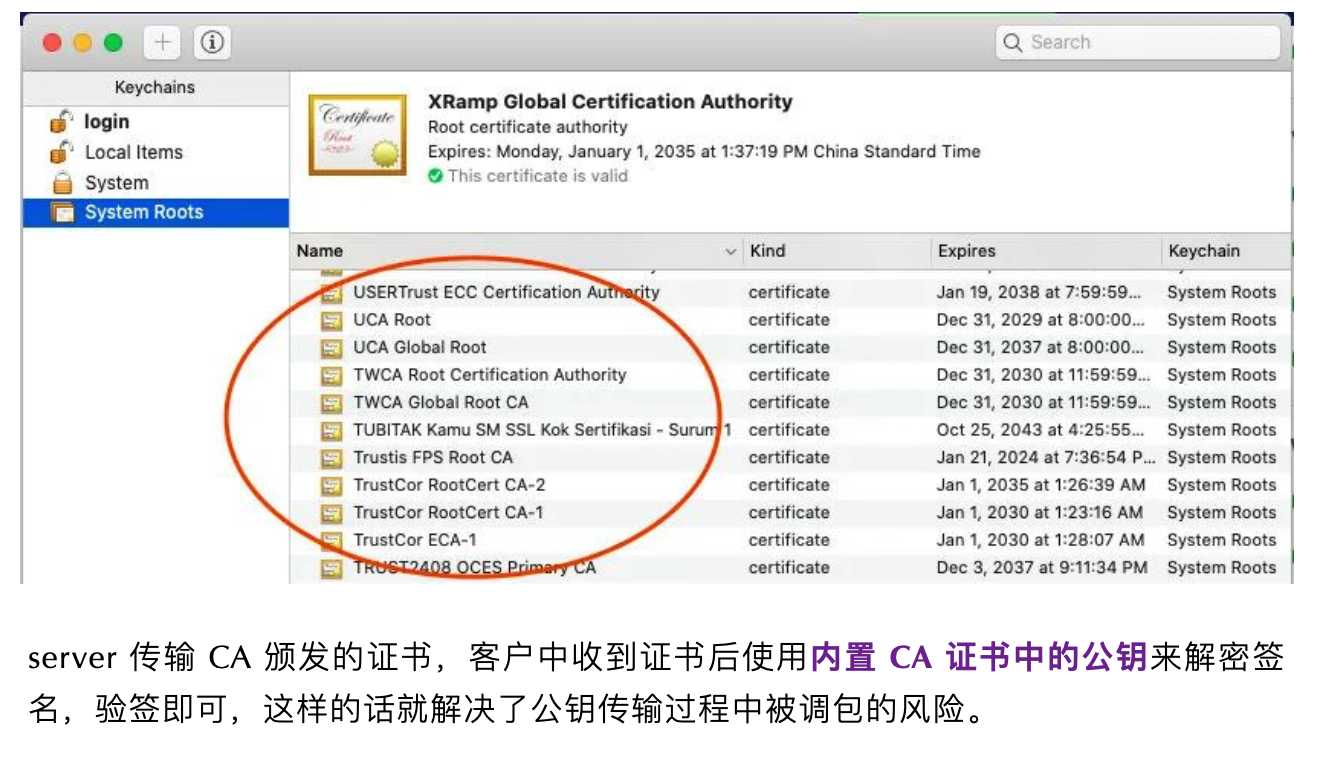Click the unlocked padlock icon beside login
This screenshot has height=776, width=1322.
pyautogui.click(x=63, y=122)
